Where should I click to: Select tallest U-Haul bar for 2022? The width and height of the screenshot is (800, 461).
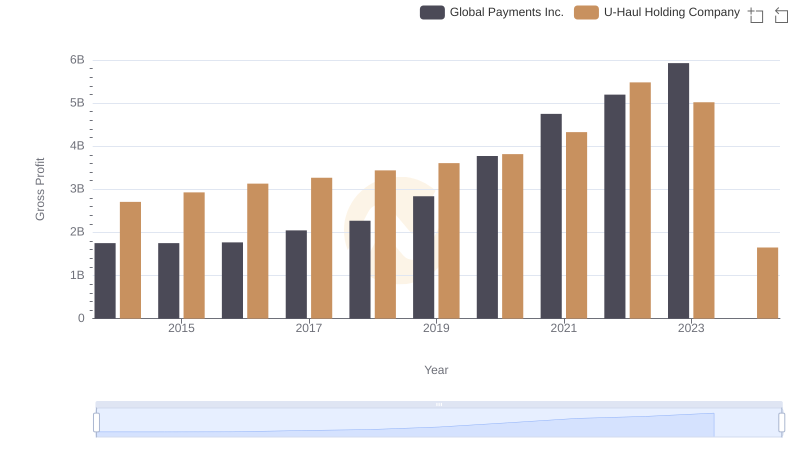640,200
